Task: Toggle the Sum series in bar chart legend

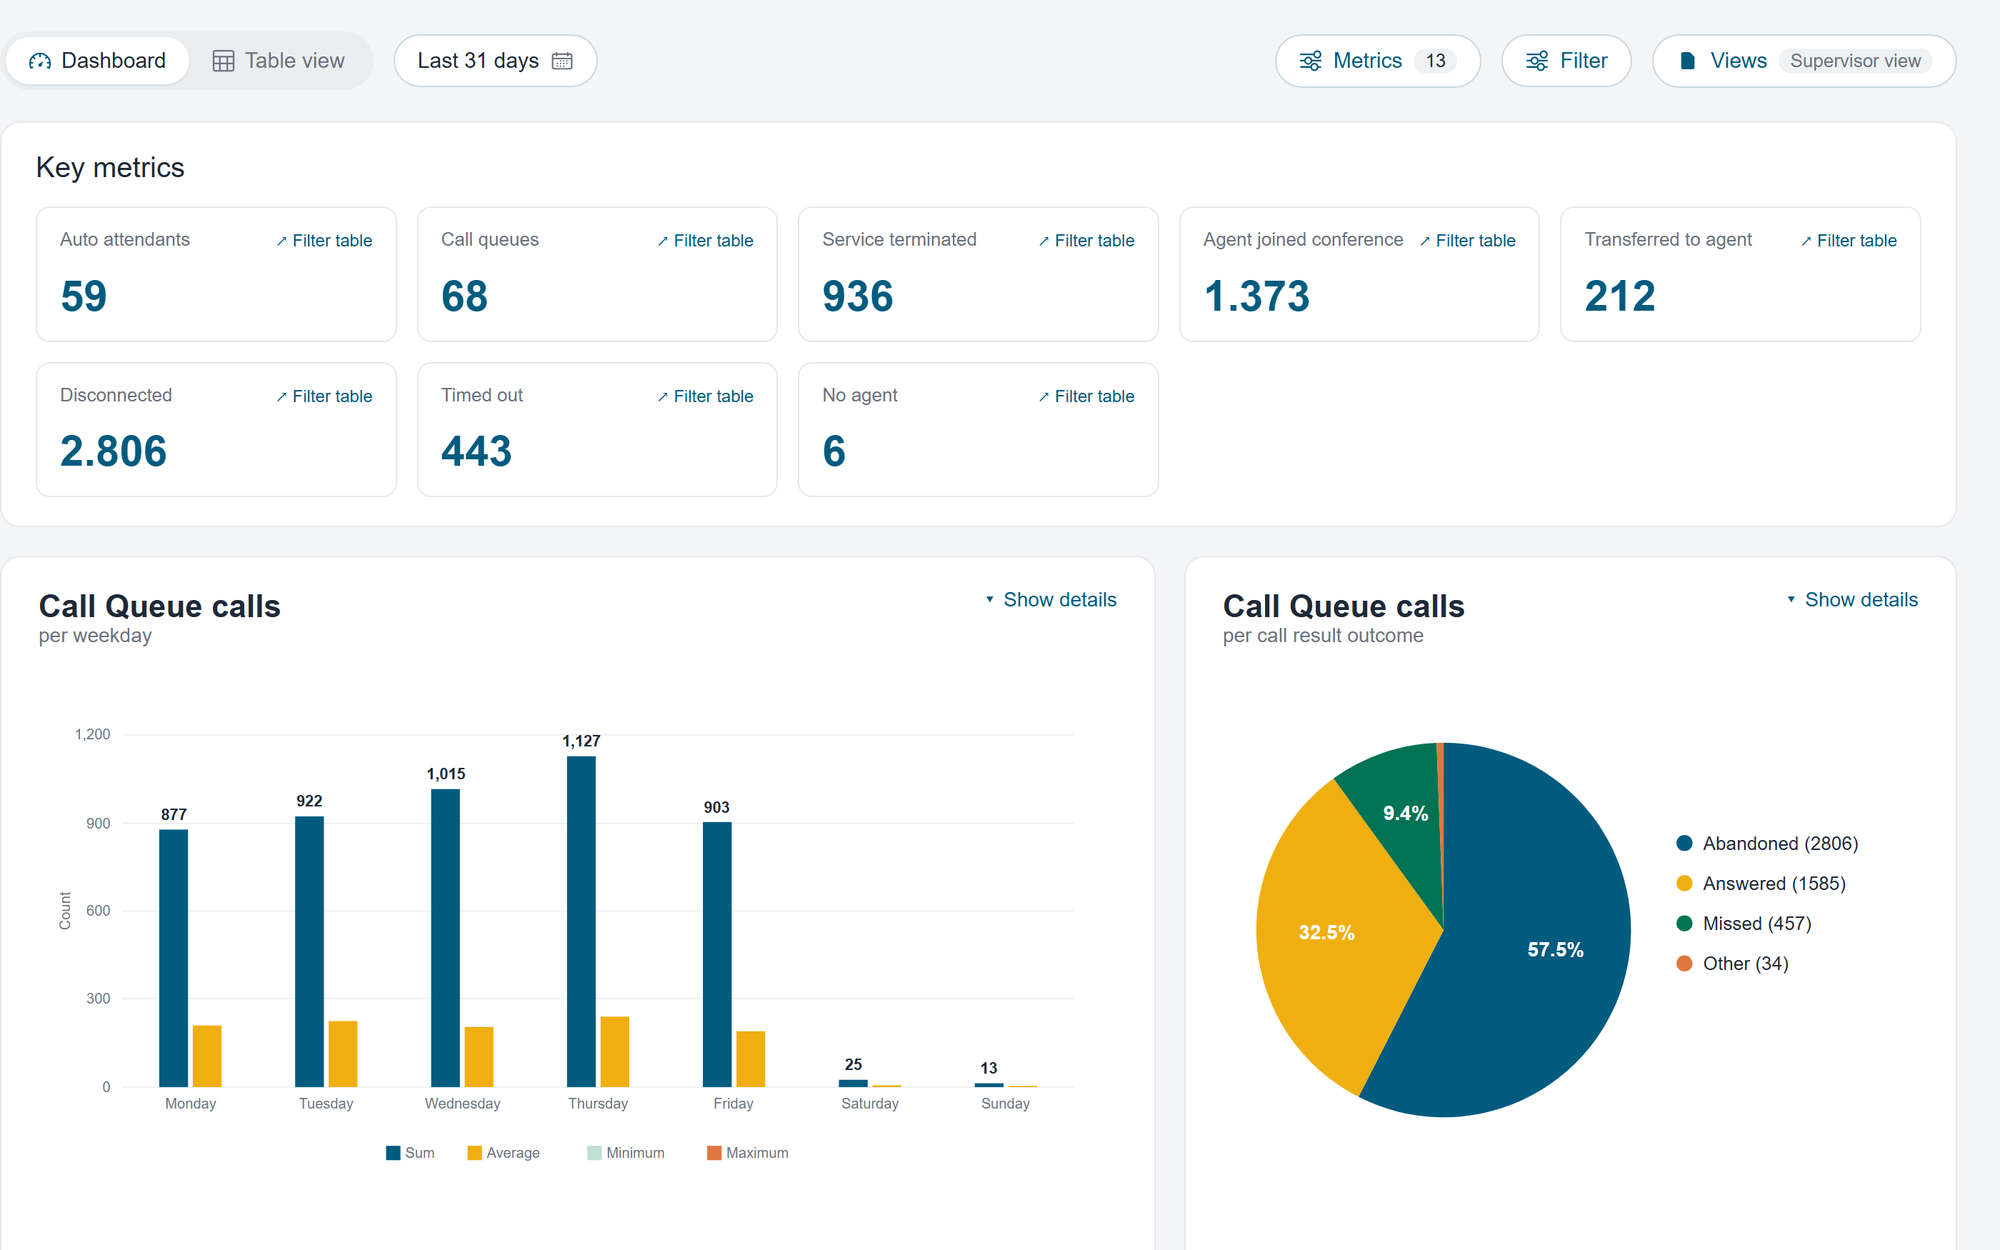Action: [410, 1153]
